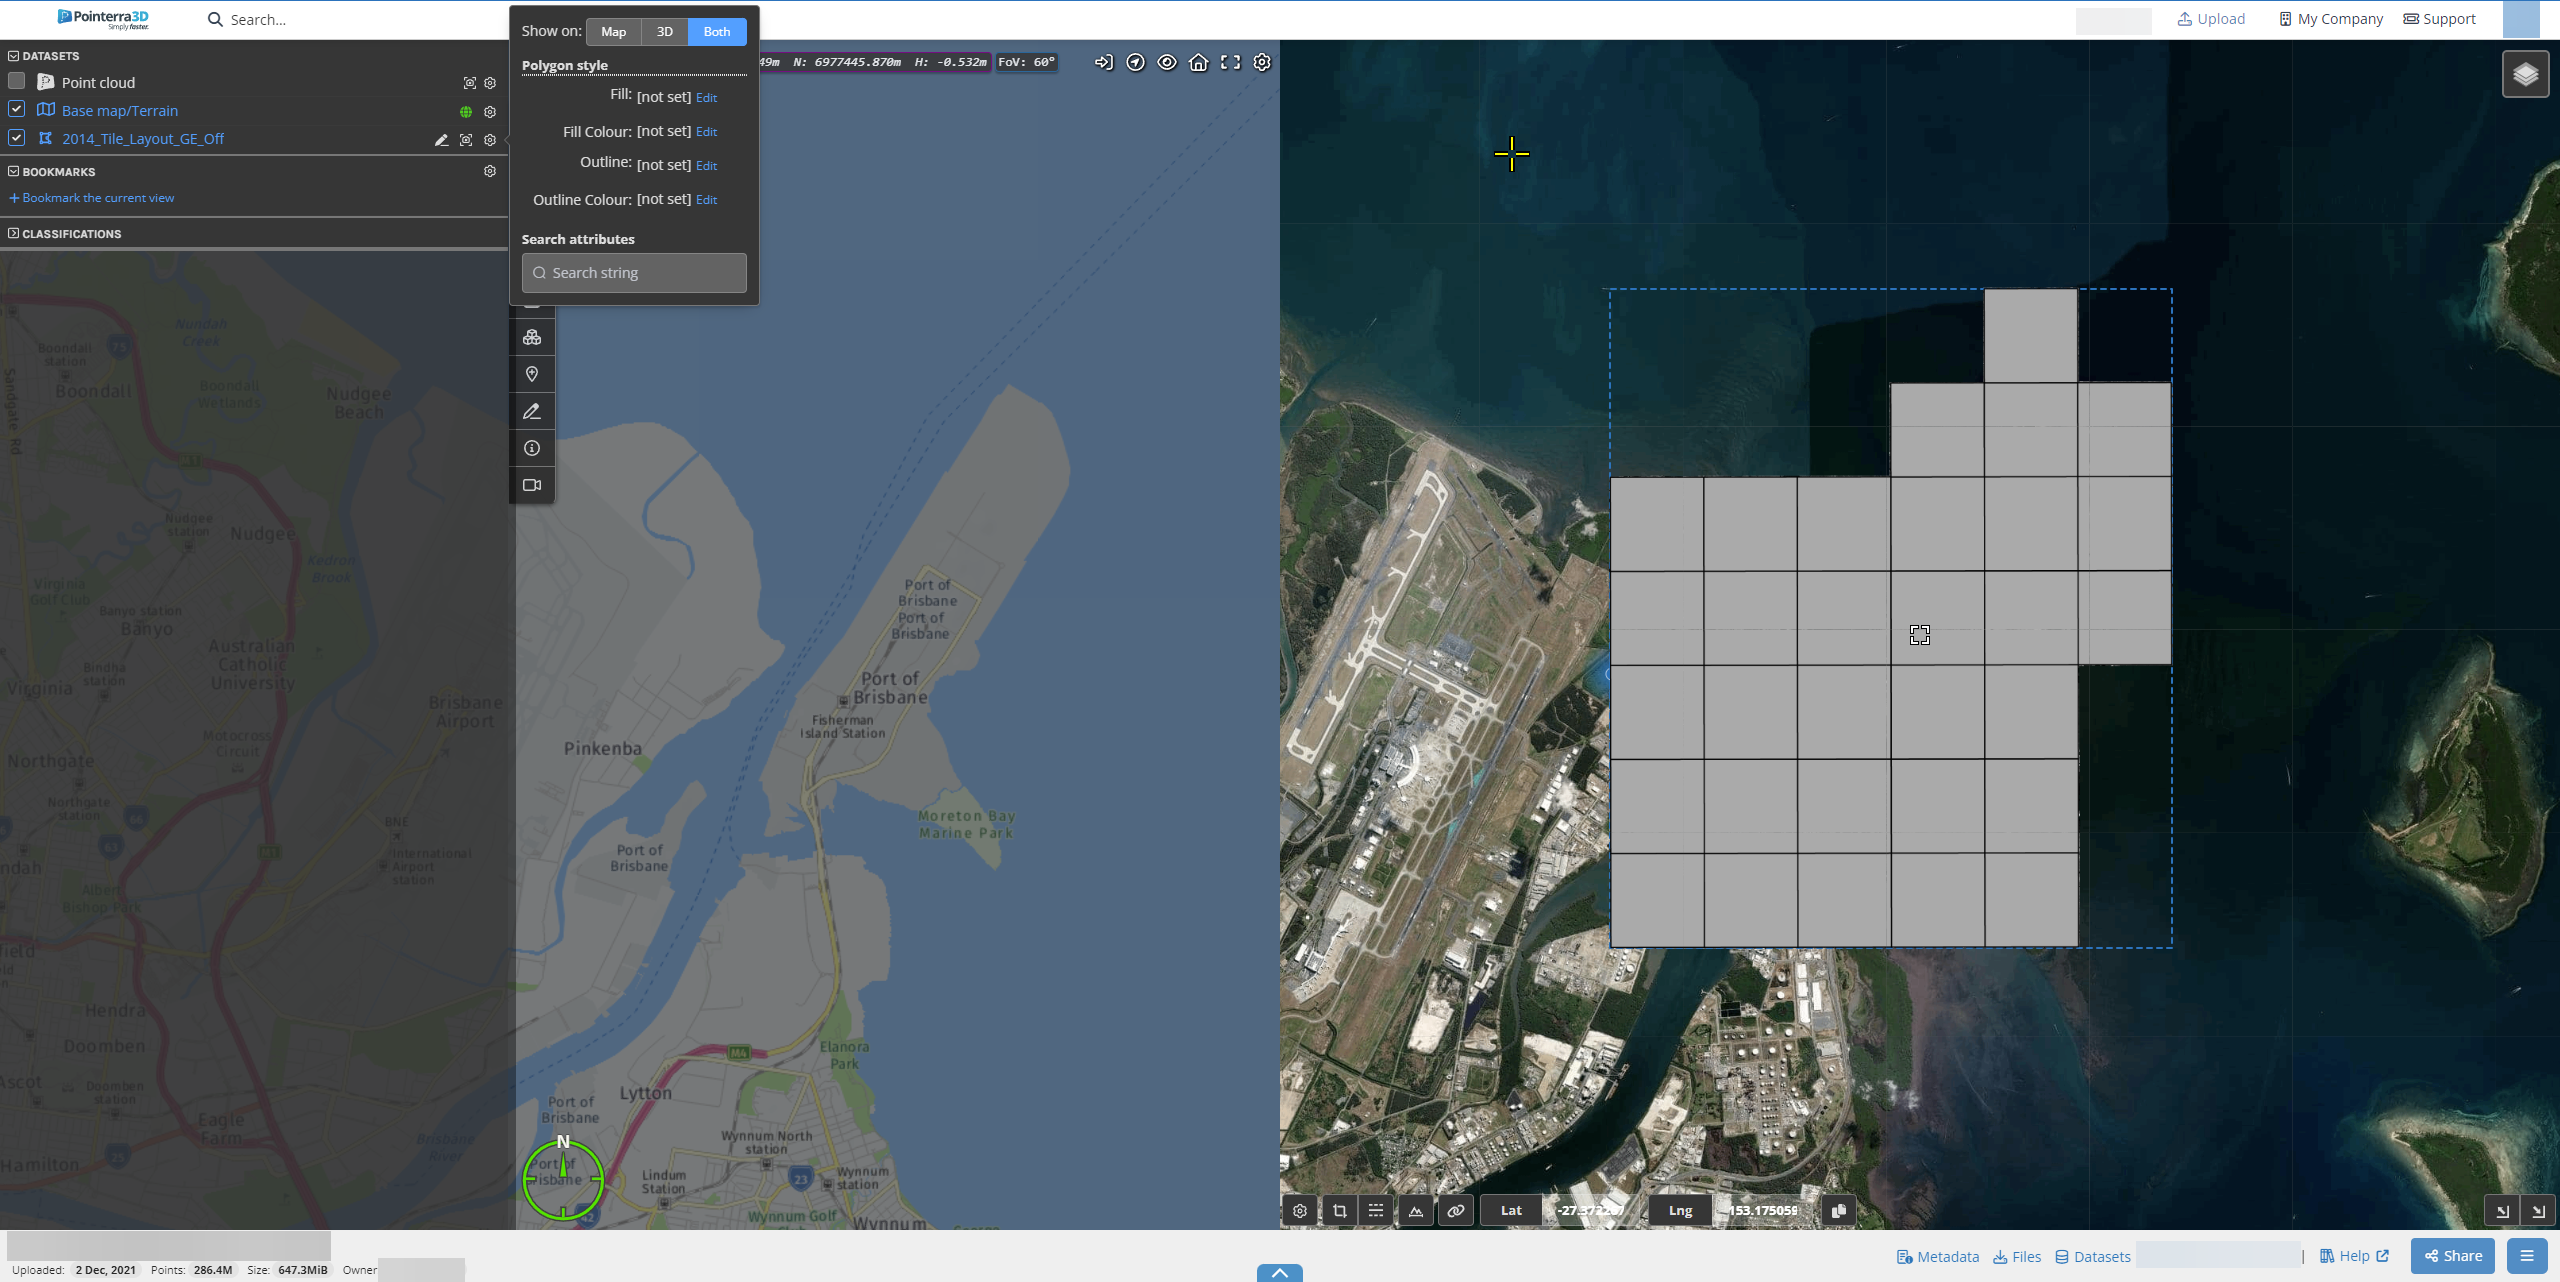Select the Map tab in Show on
2560x1282 pixels.
click(613, 32)
